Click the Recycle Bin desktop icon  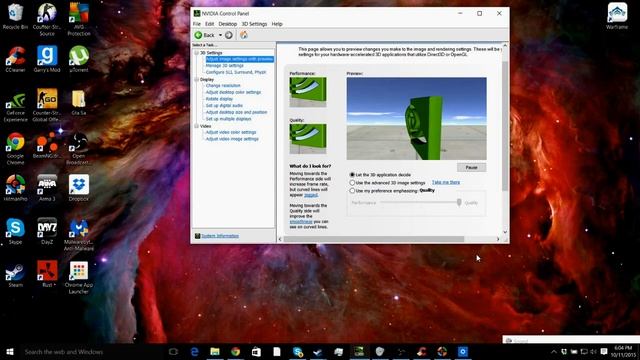15,12
